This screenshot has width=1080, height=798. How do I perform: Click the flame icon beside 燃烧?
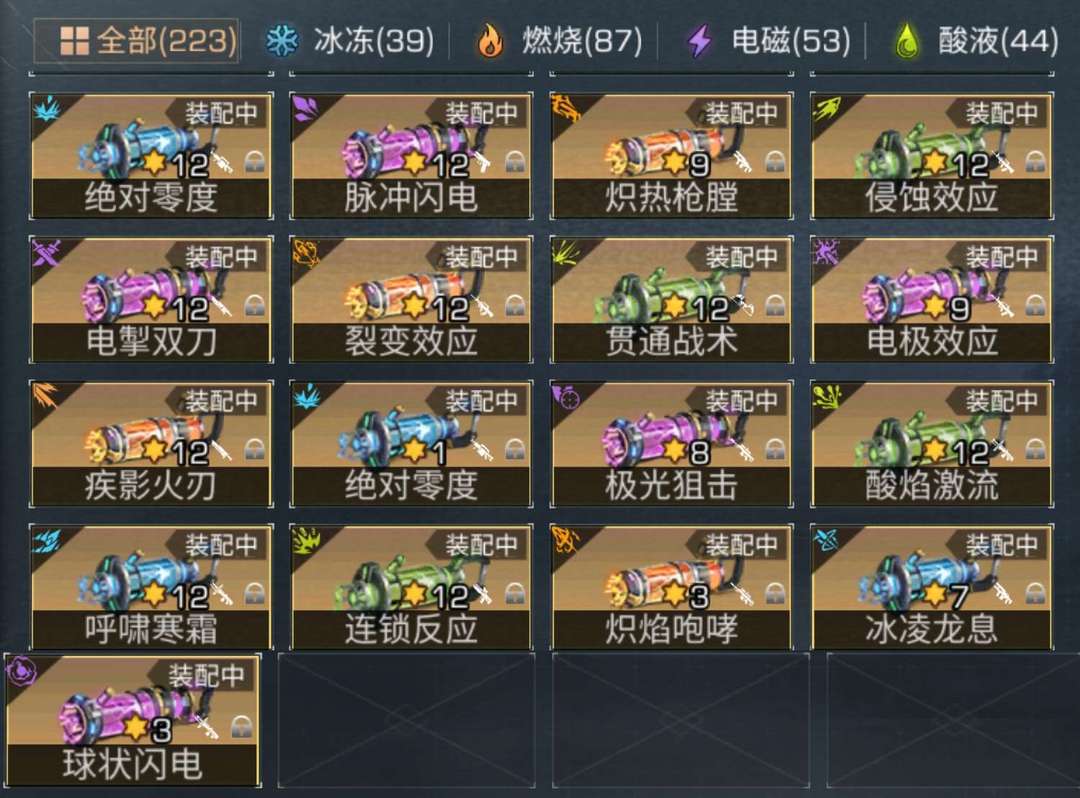[x=490, y=41]
